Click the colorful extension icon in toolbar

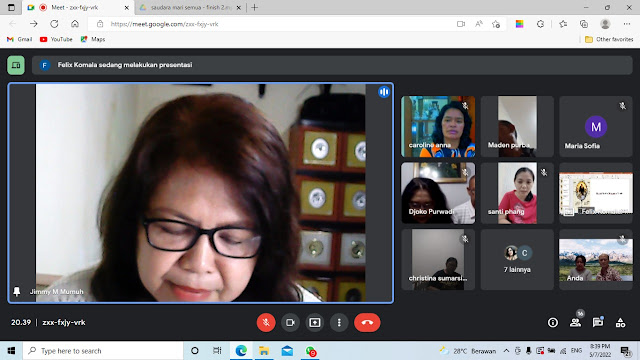pos(519,24)
